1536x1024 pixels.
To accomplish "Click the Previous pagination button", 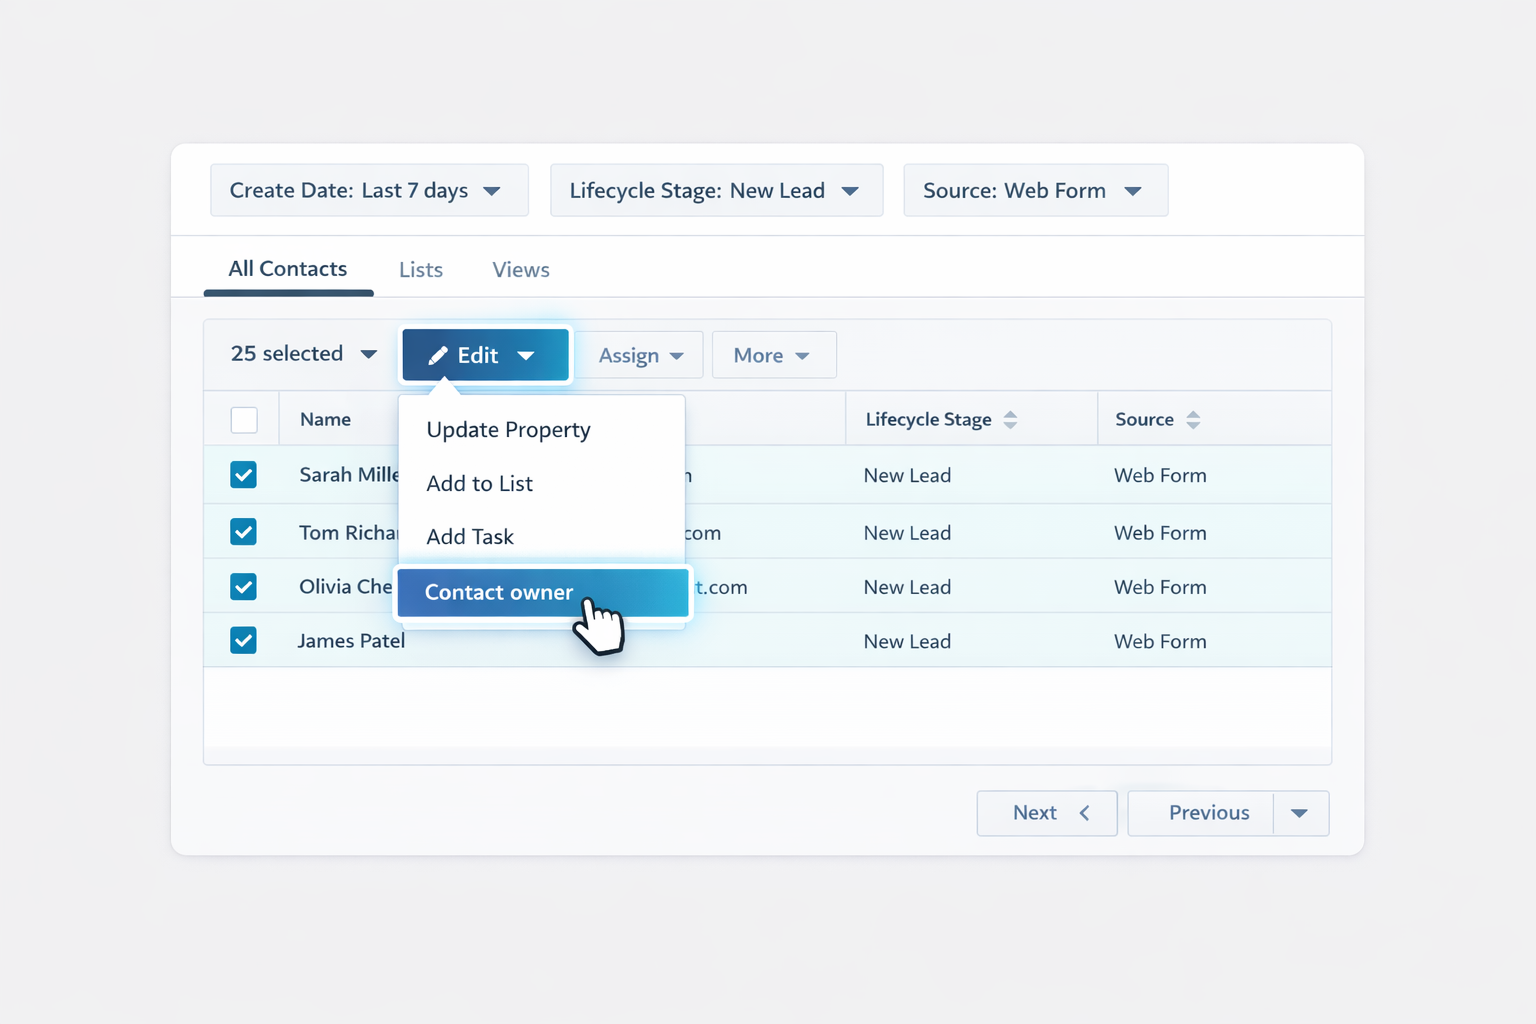I will (x=1201, y=813).
